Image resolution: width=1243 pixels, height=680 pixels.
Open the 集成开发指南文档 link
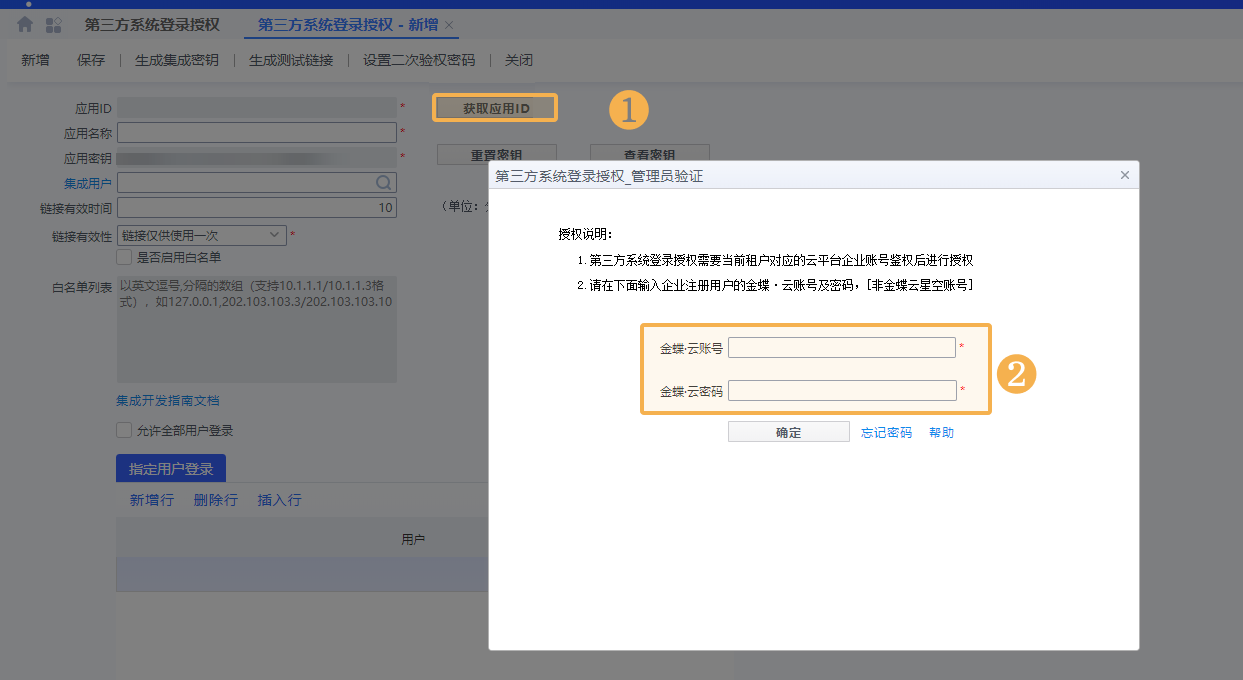(168, 401)
